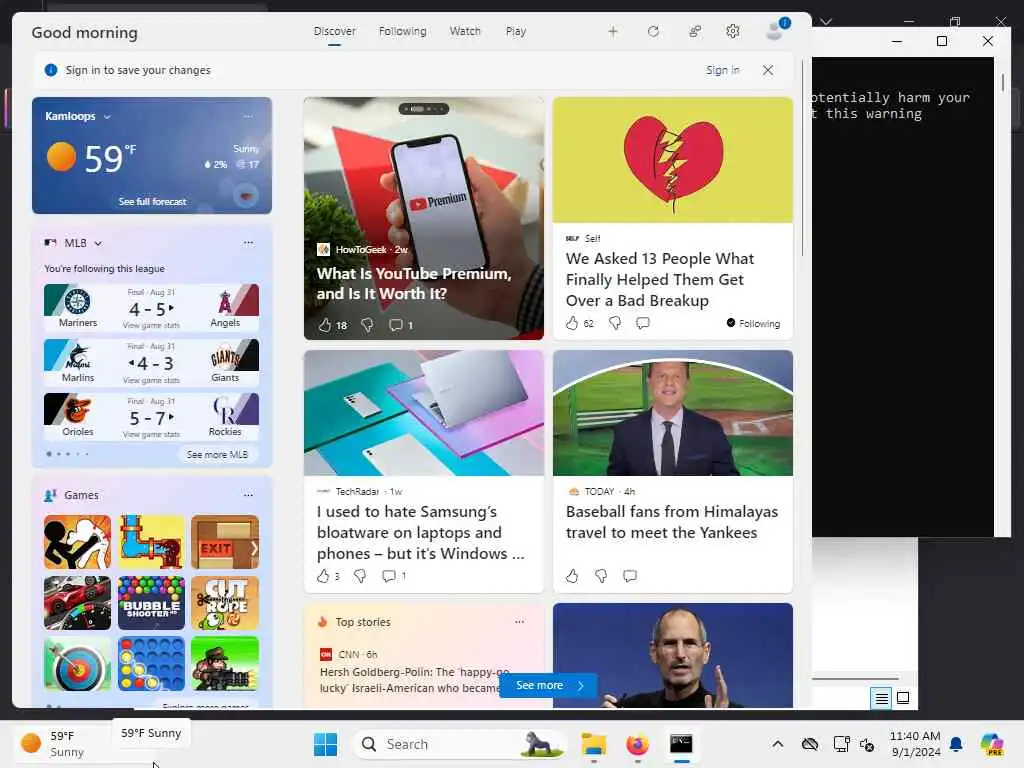Open widgets settings gear
Screen dimensions: 1024x768
tap(733, 31)
